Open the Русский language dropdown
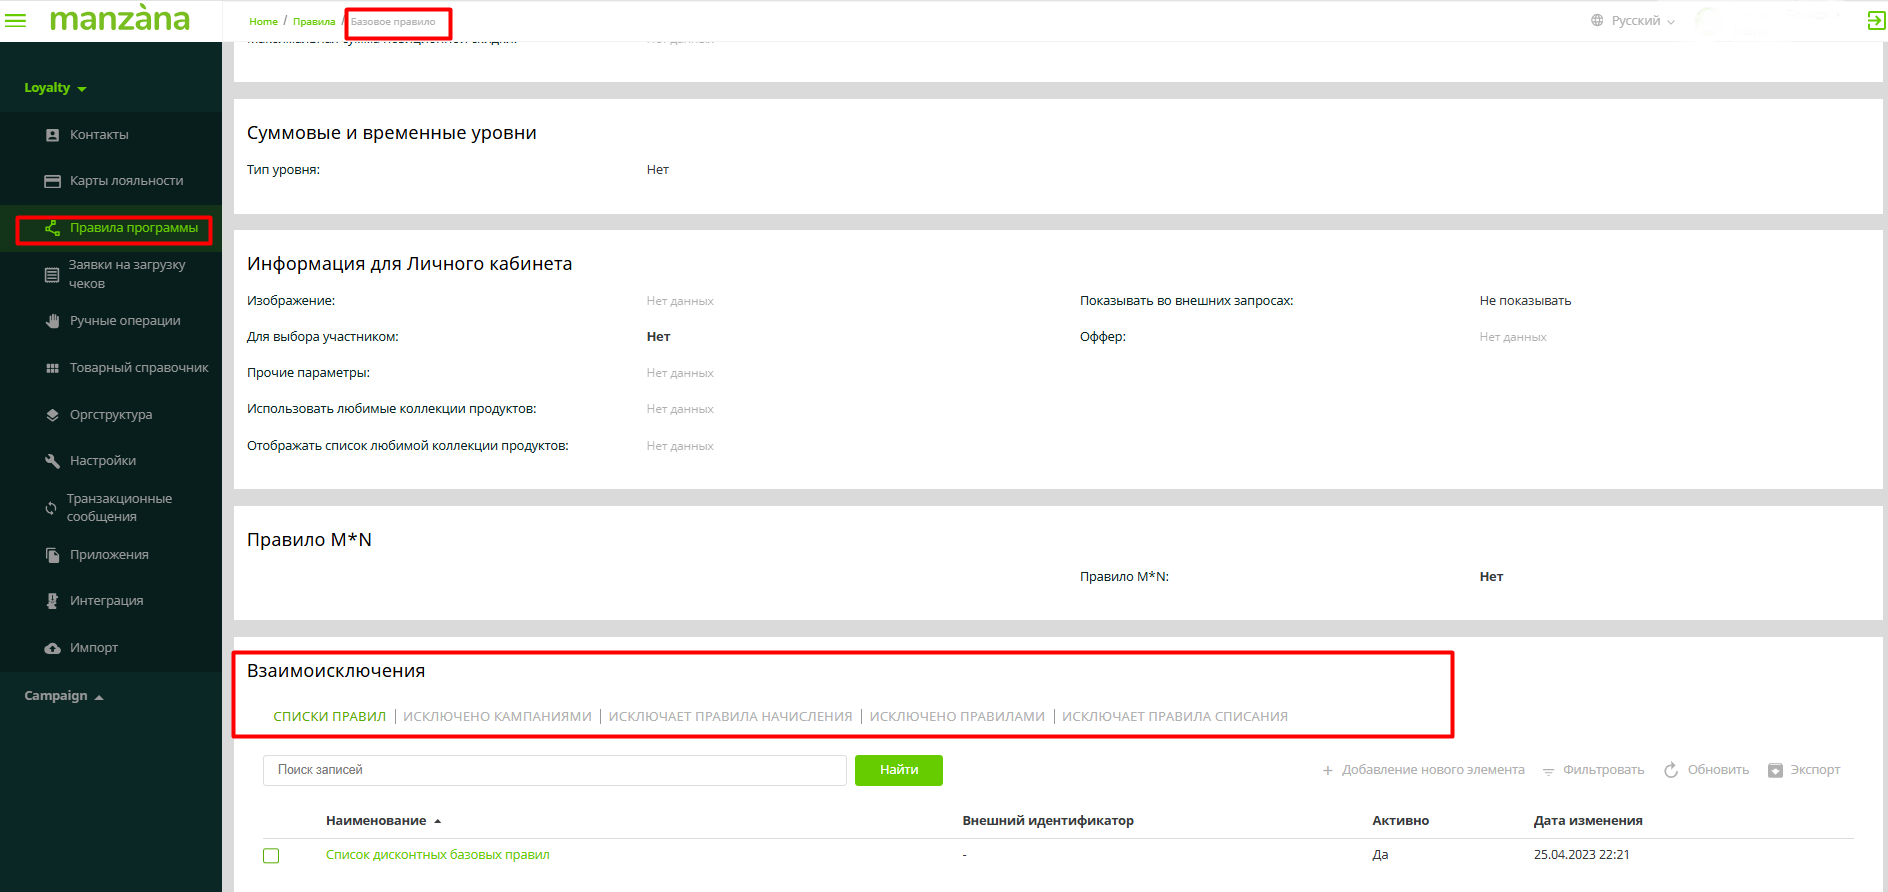 1634,21
